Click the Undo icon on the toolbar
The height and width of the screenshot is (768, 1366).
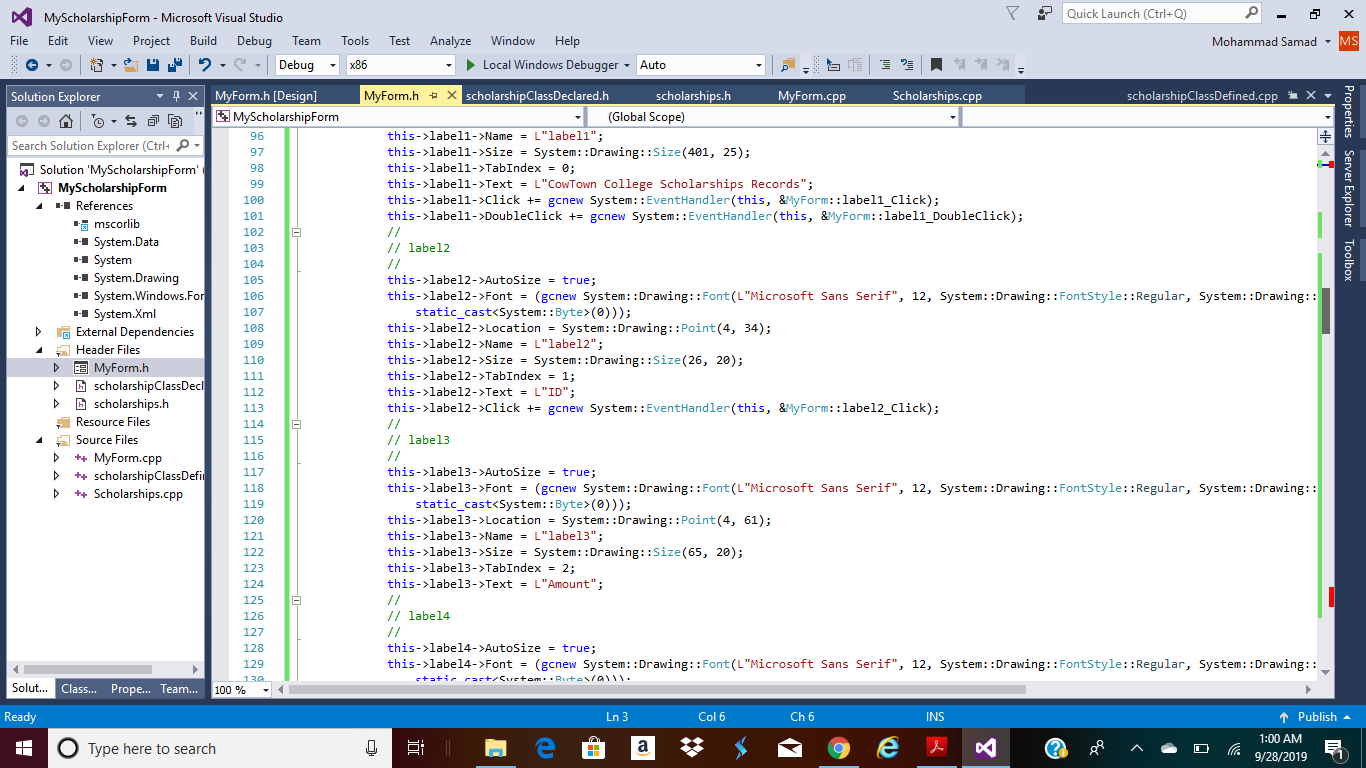206,65
